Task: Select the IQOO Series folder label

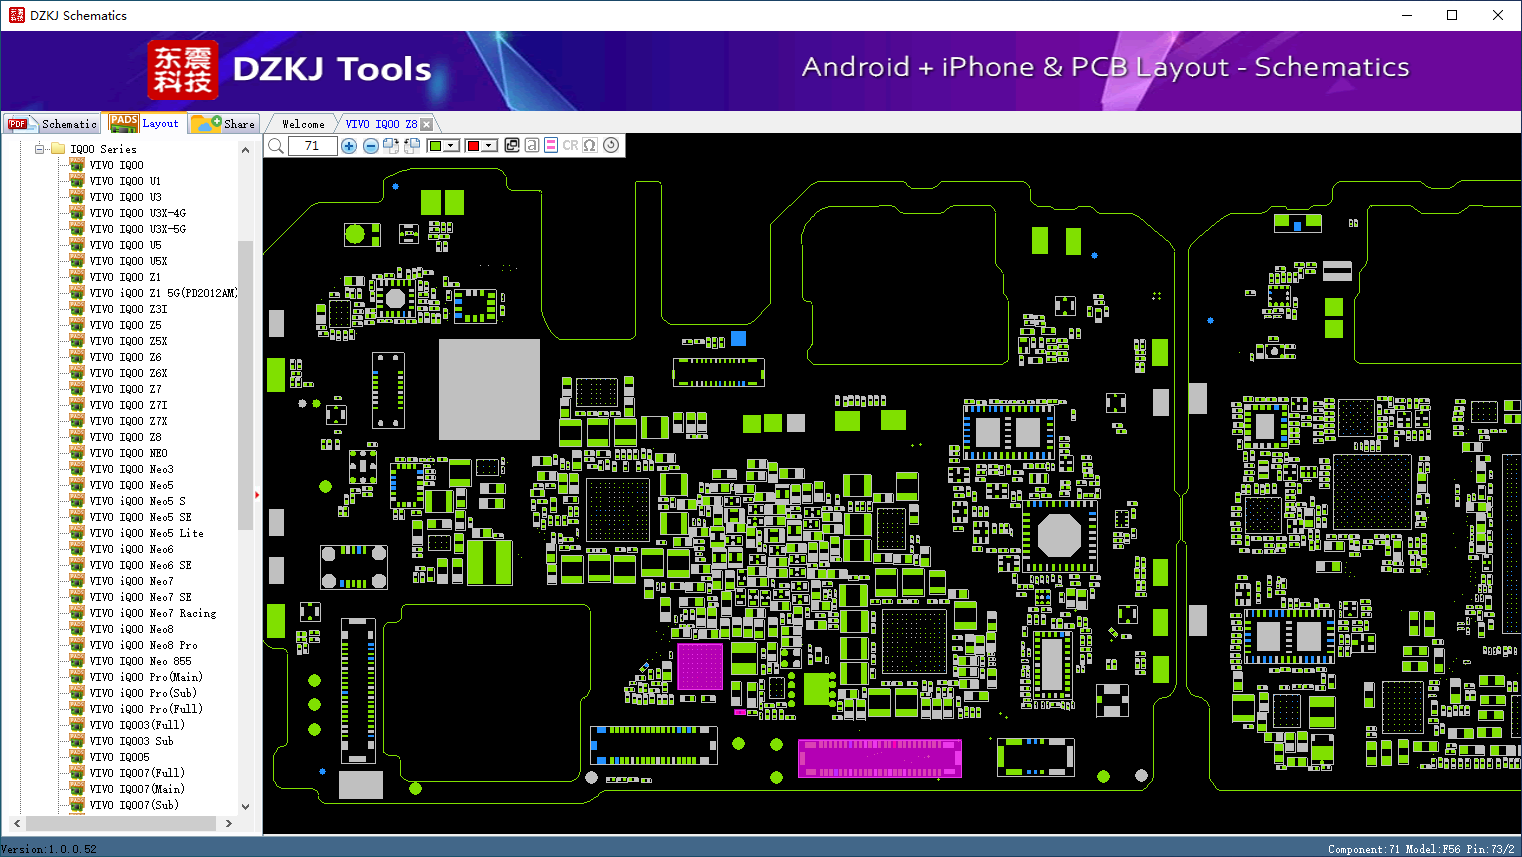Action: [103, 149]
